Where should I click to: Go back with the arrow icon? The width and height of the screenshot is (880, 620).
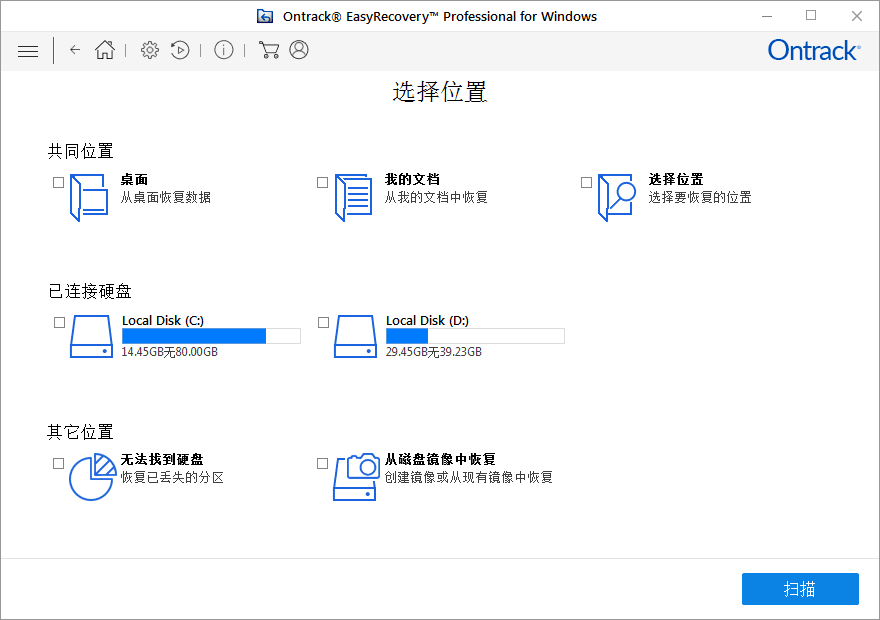pos(75,50)
